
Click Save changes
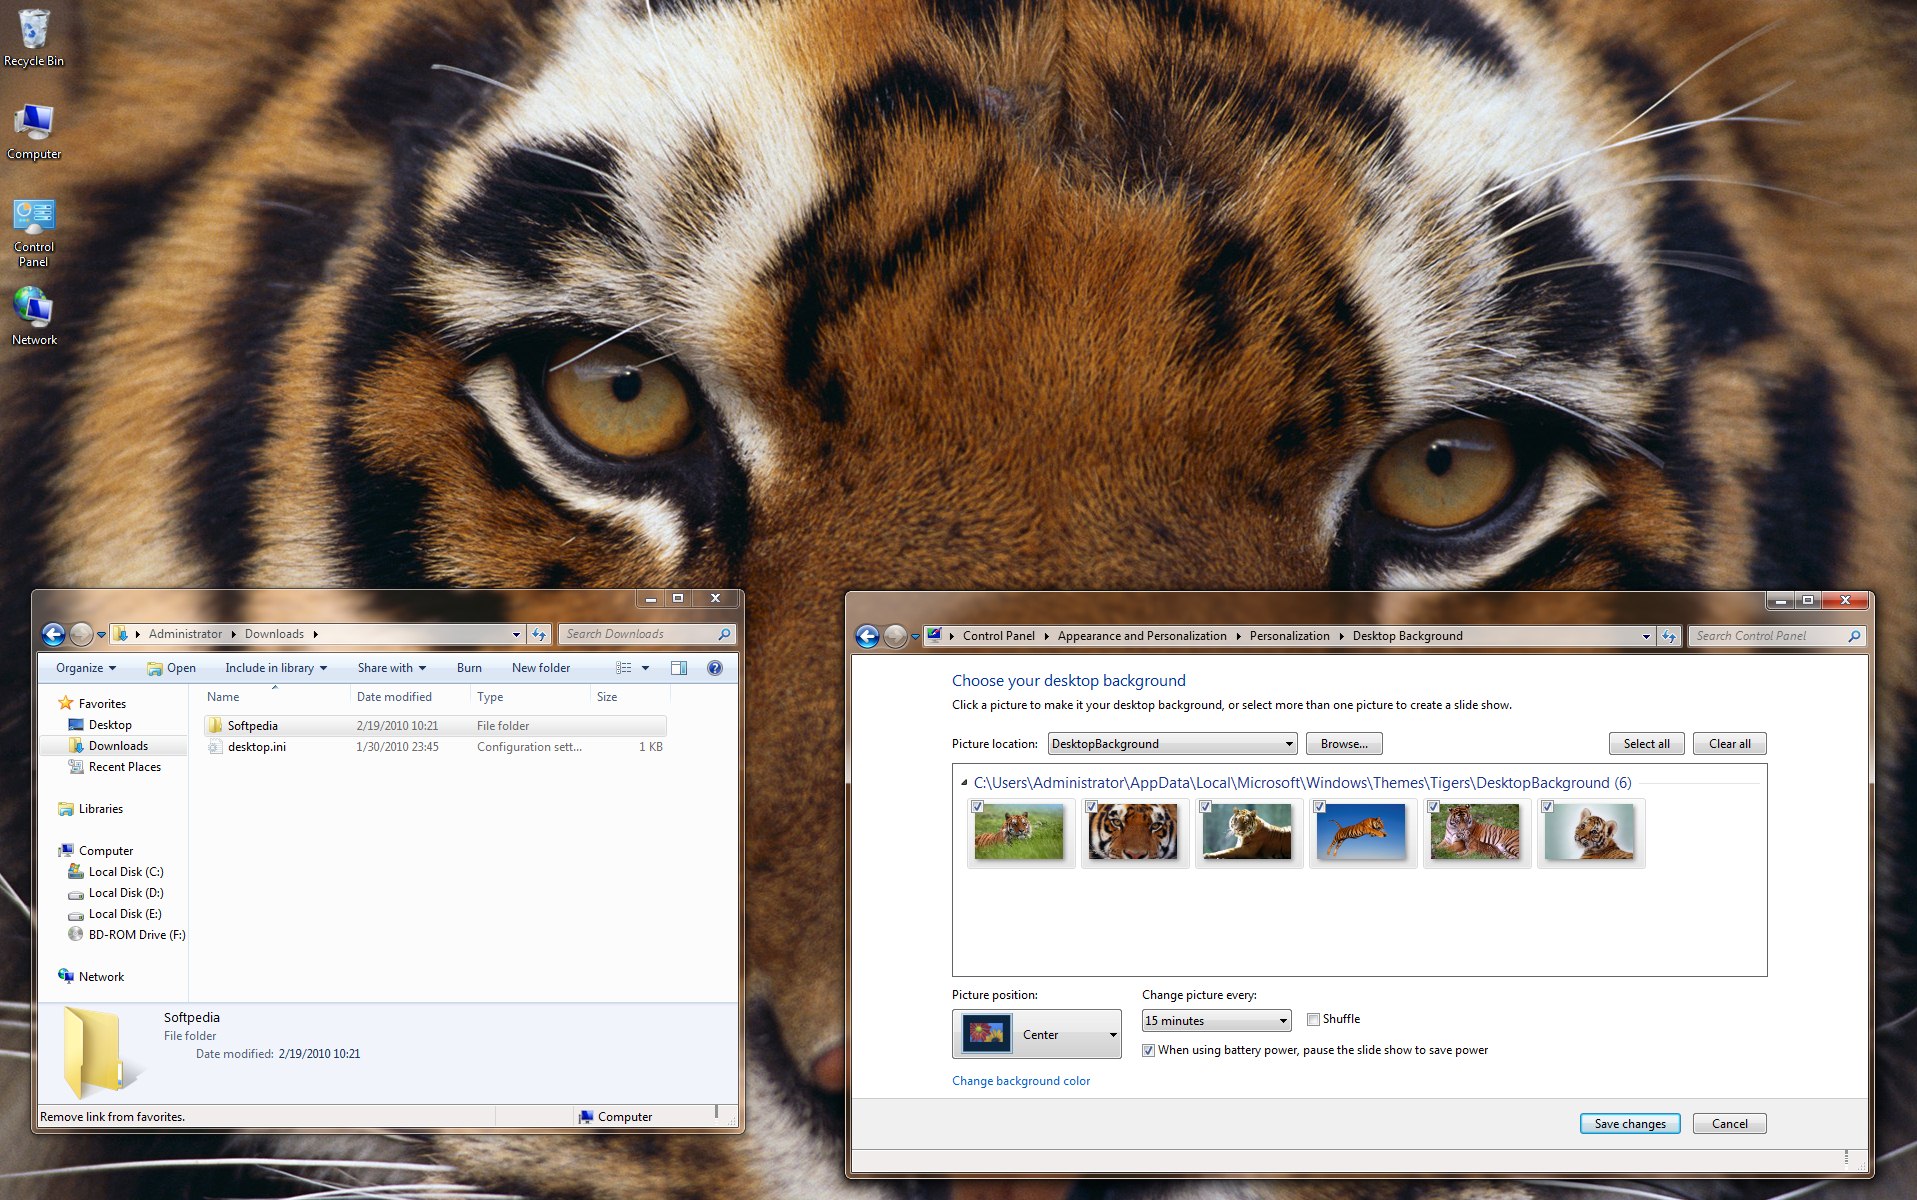1630,1124
